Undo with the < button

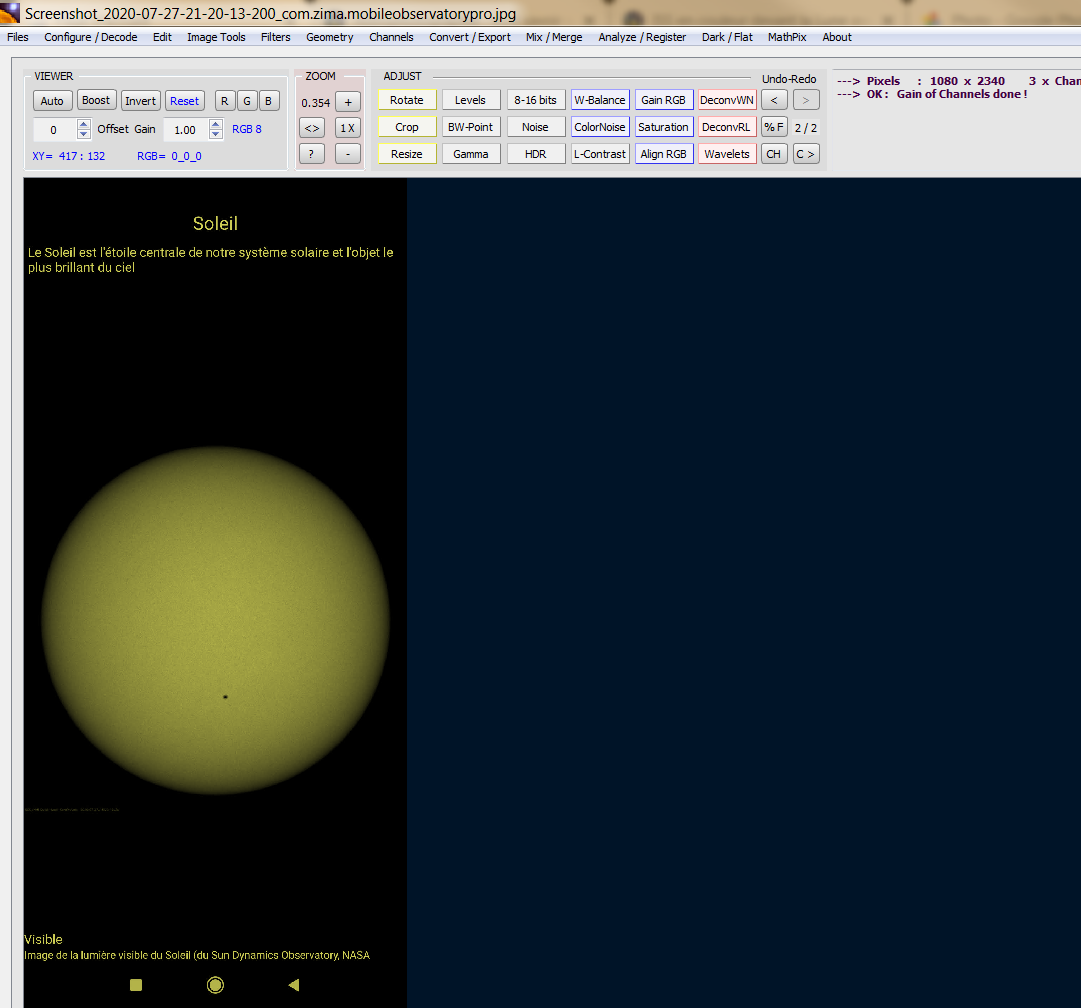point(774,100)
